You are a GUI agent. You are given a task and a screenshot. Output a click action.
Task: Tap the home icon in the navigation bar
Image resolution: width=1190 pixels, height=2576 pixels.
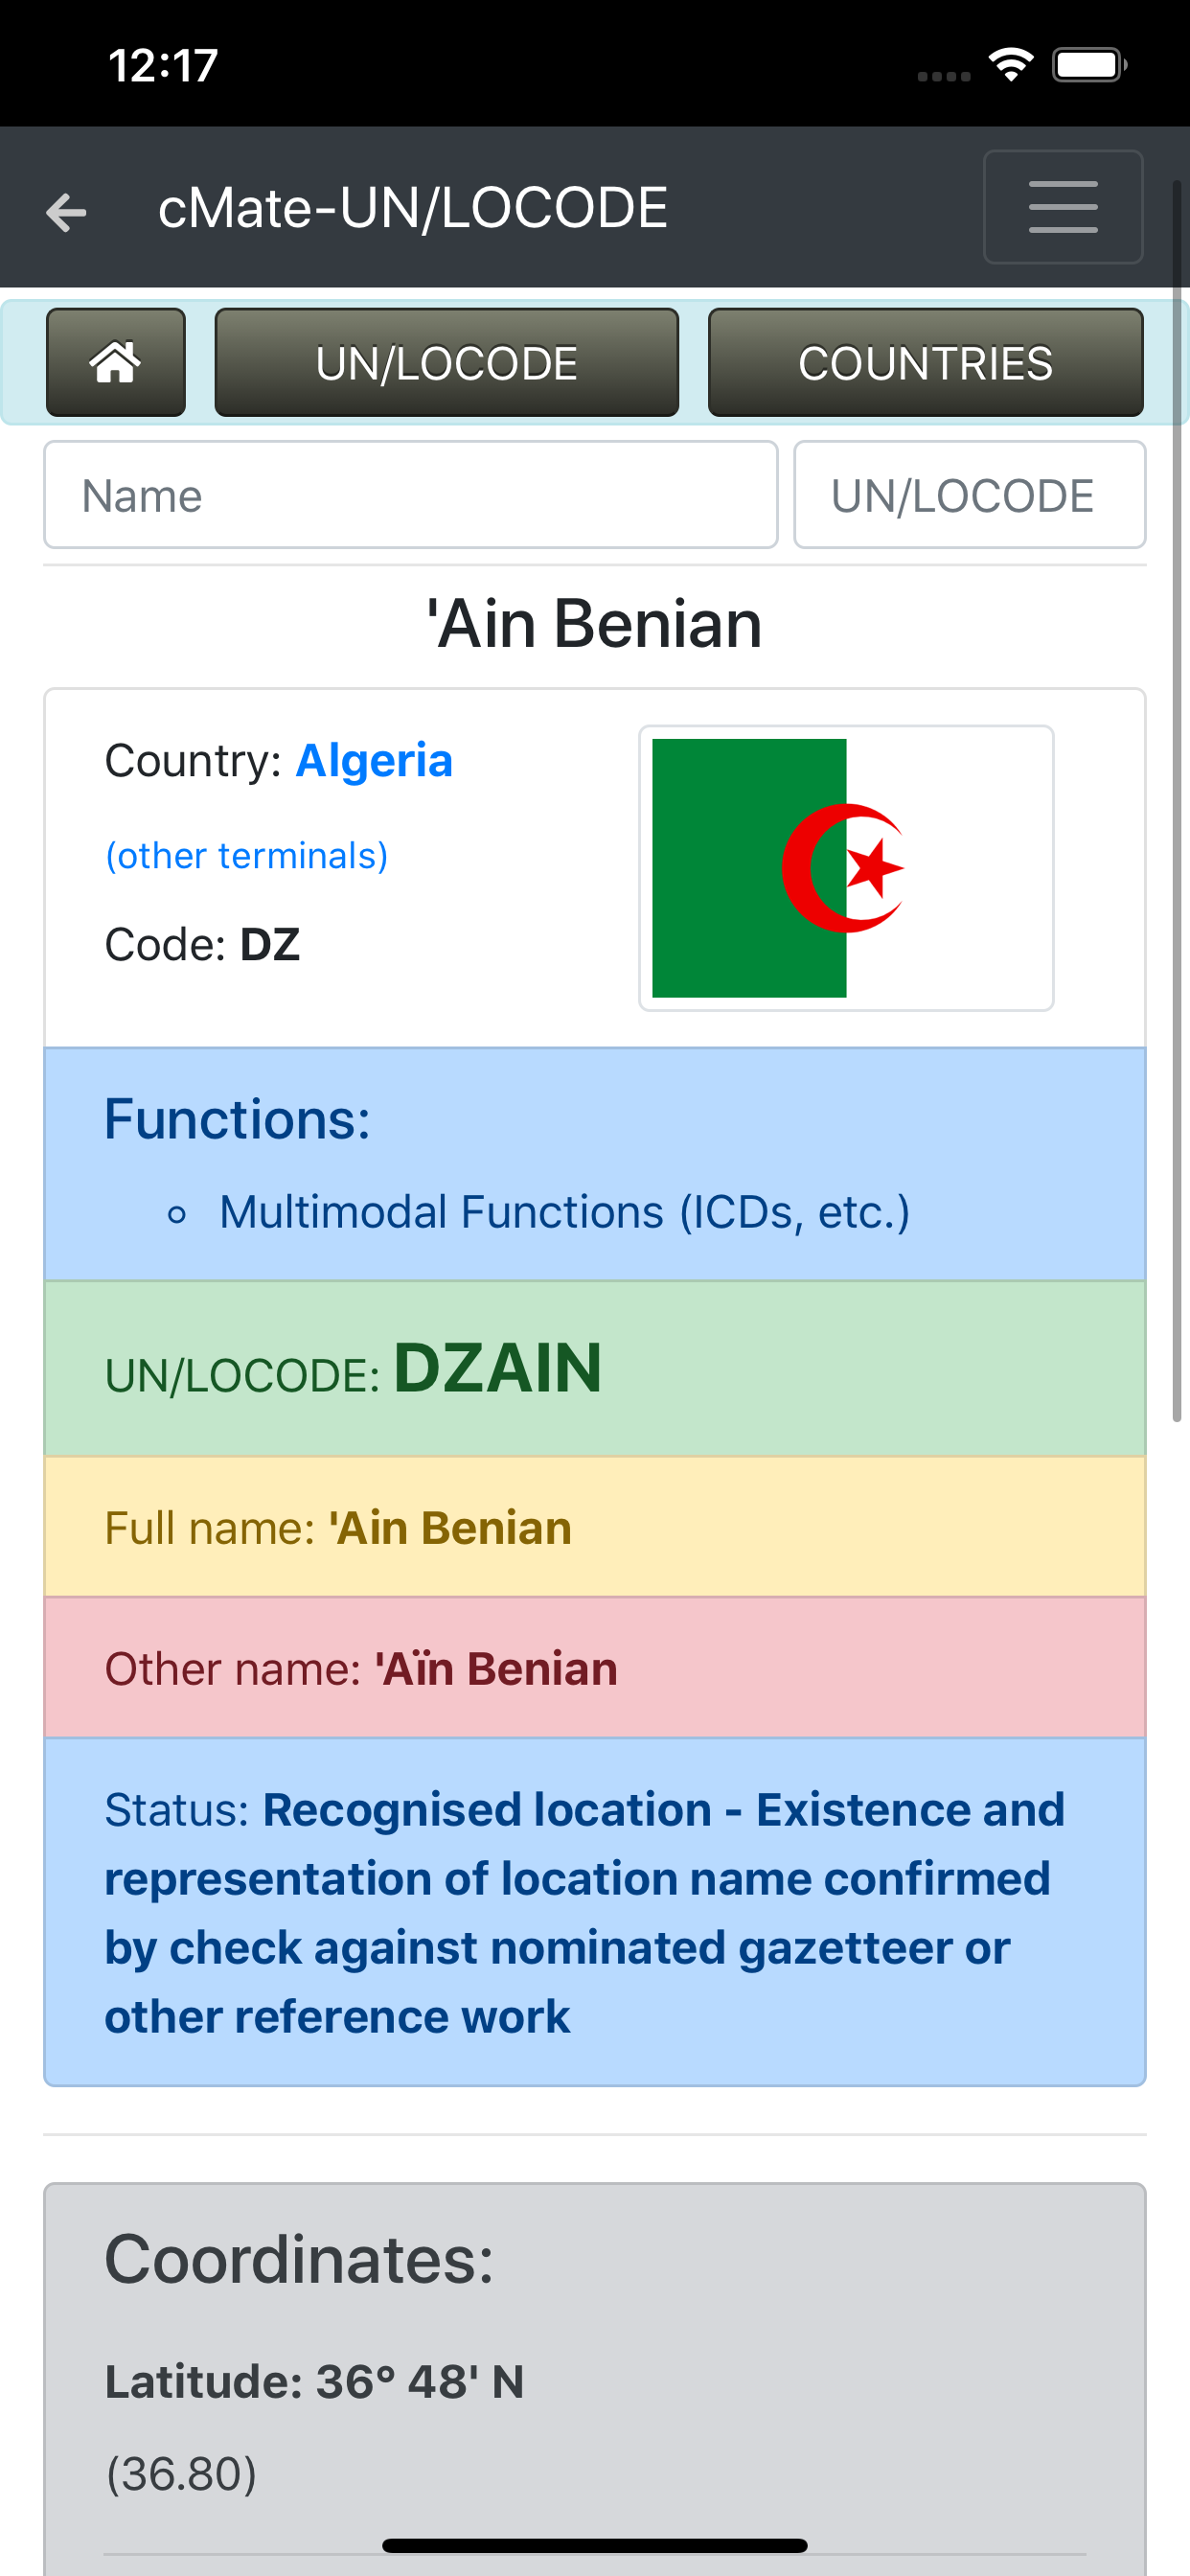pos(115,362)
